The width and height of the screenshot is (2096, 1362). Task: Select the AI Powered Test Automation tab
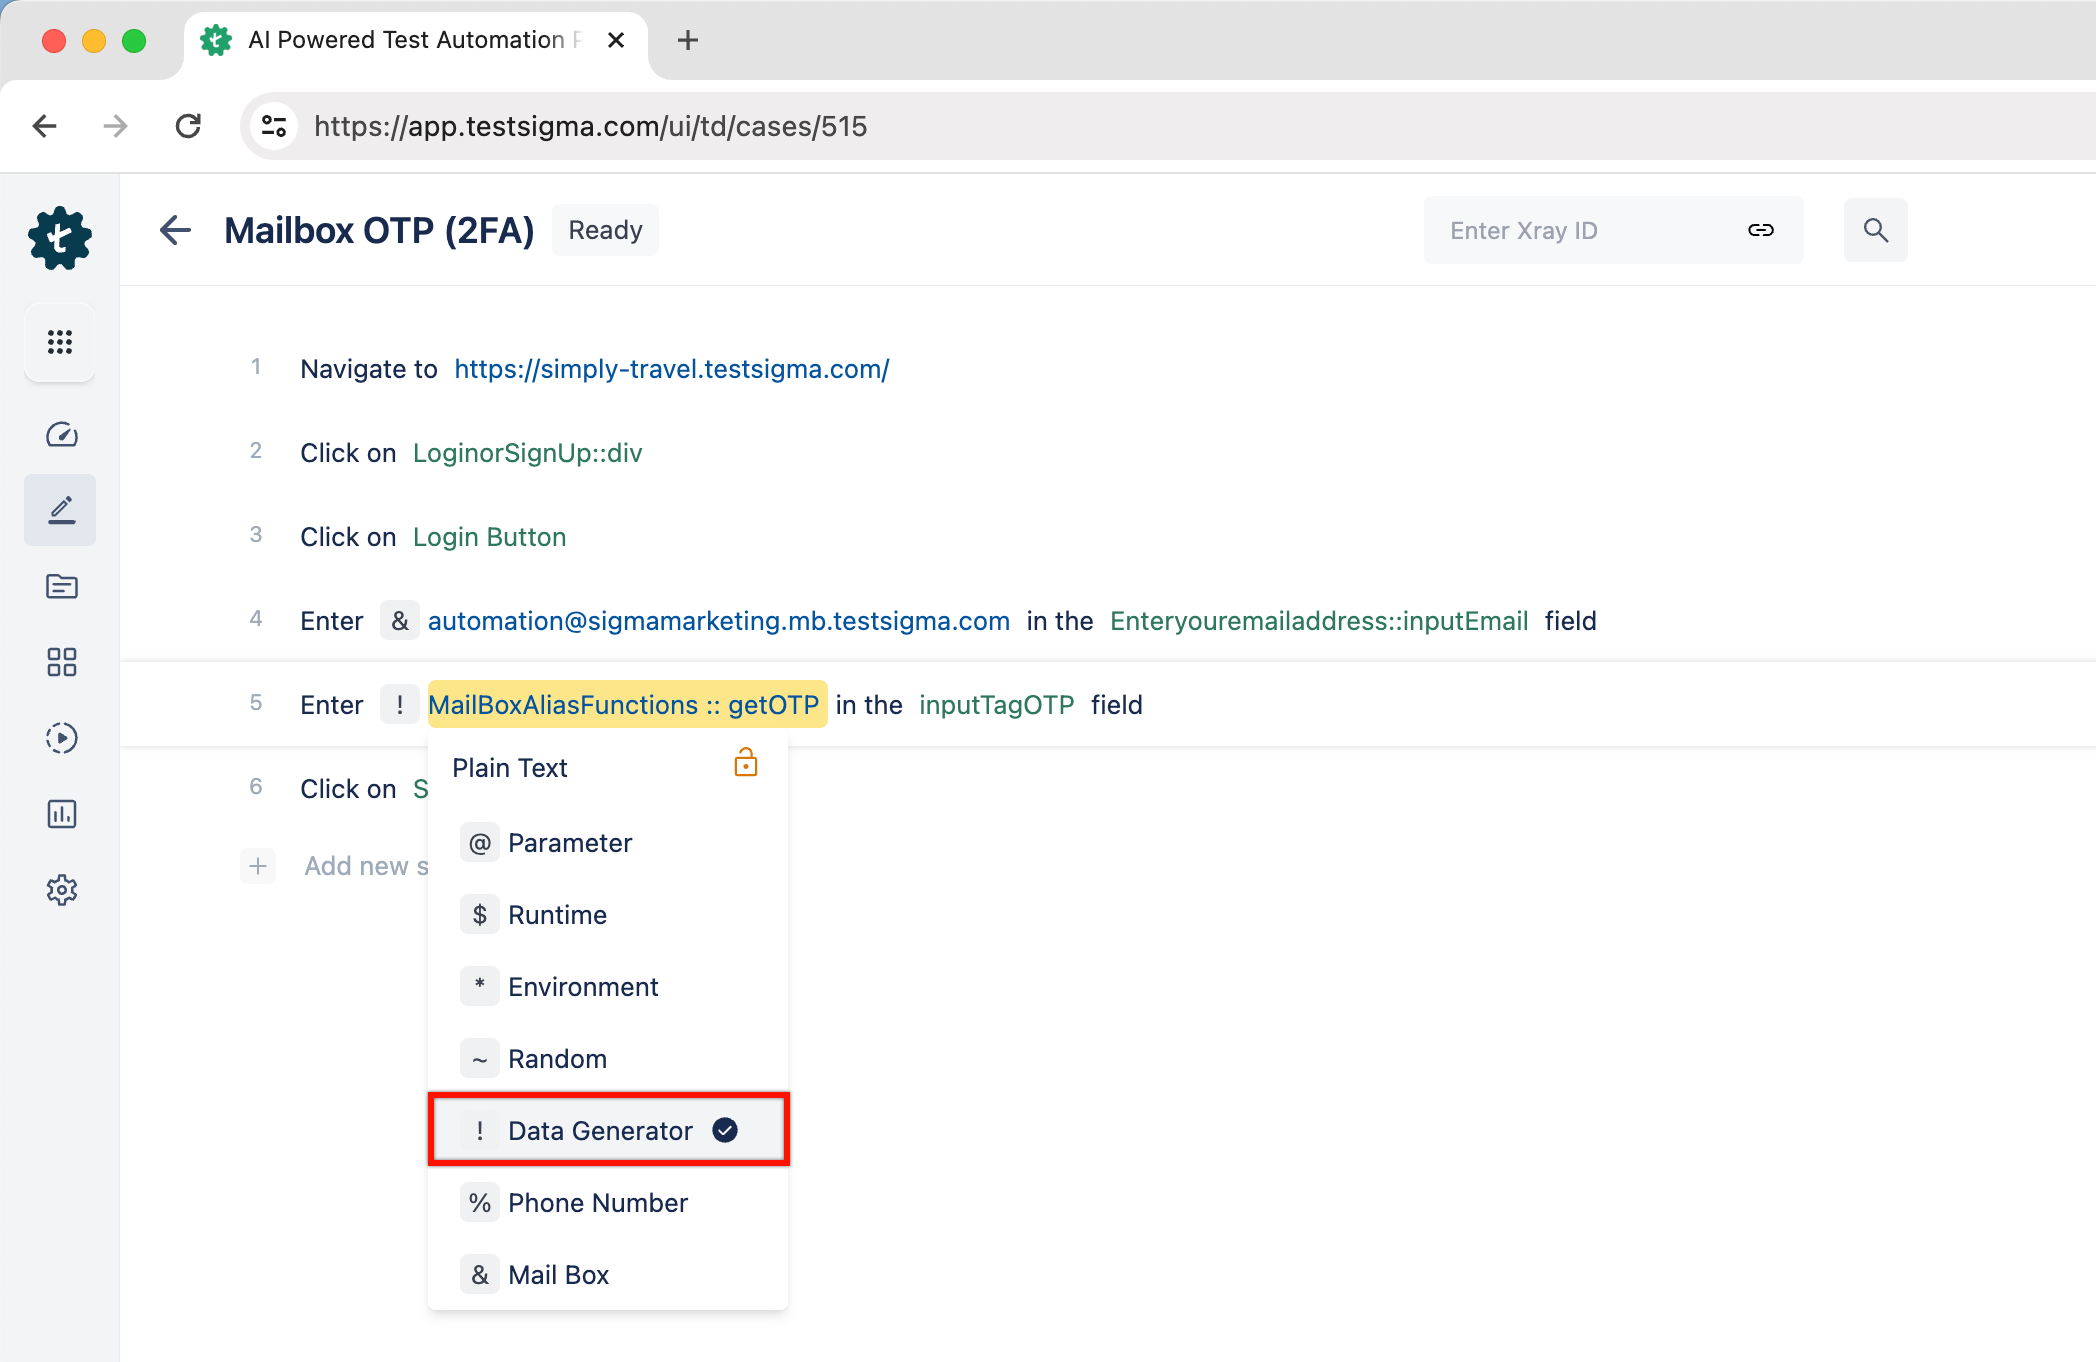[x=415, y=40]
